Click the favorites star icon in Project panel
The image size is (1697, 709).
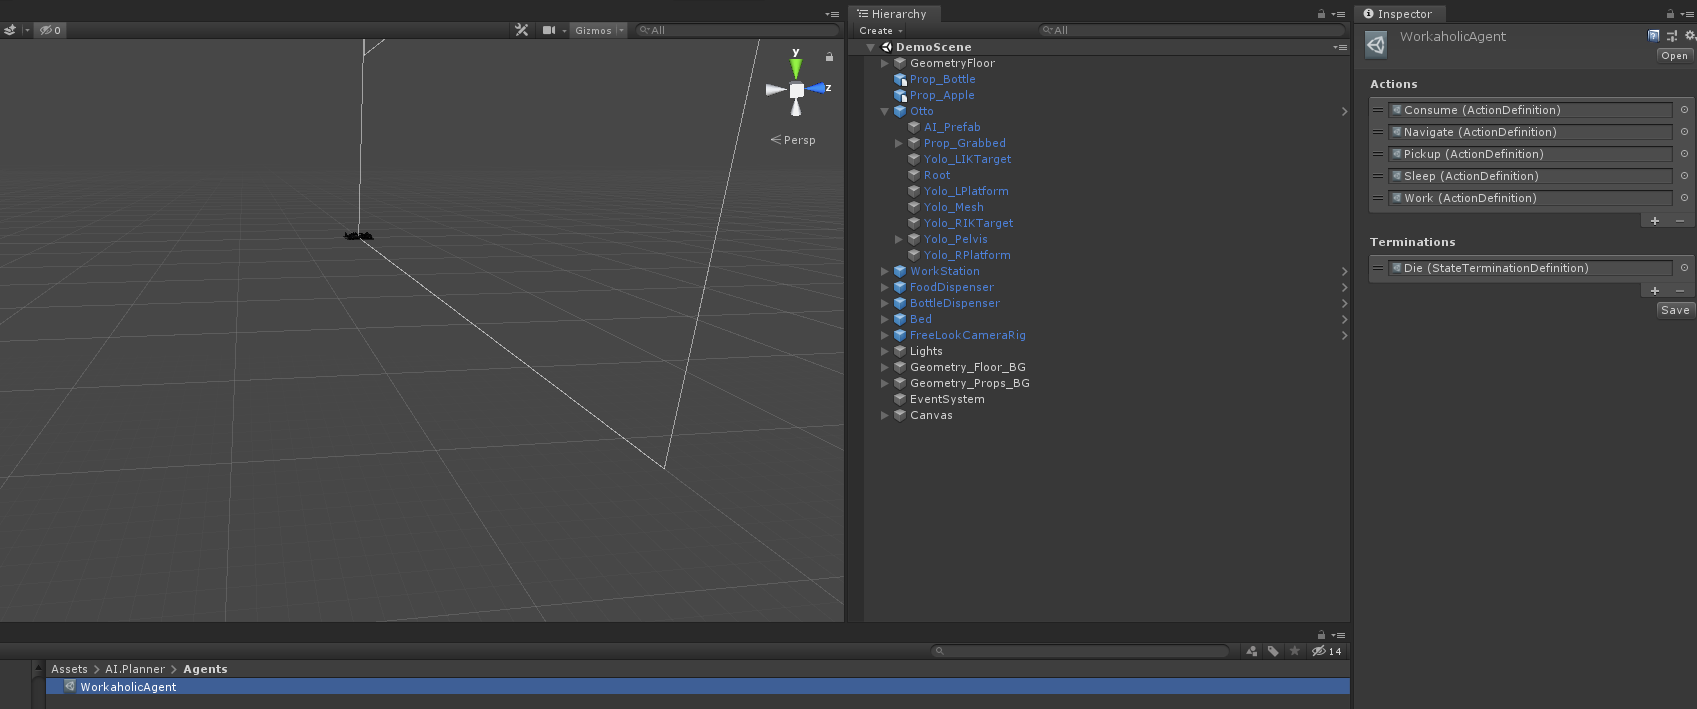pyautogui.click(x=1295, y=651)
